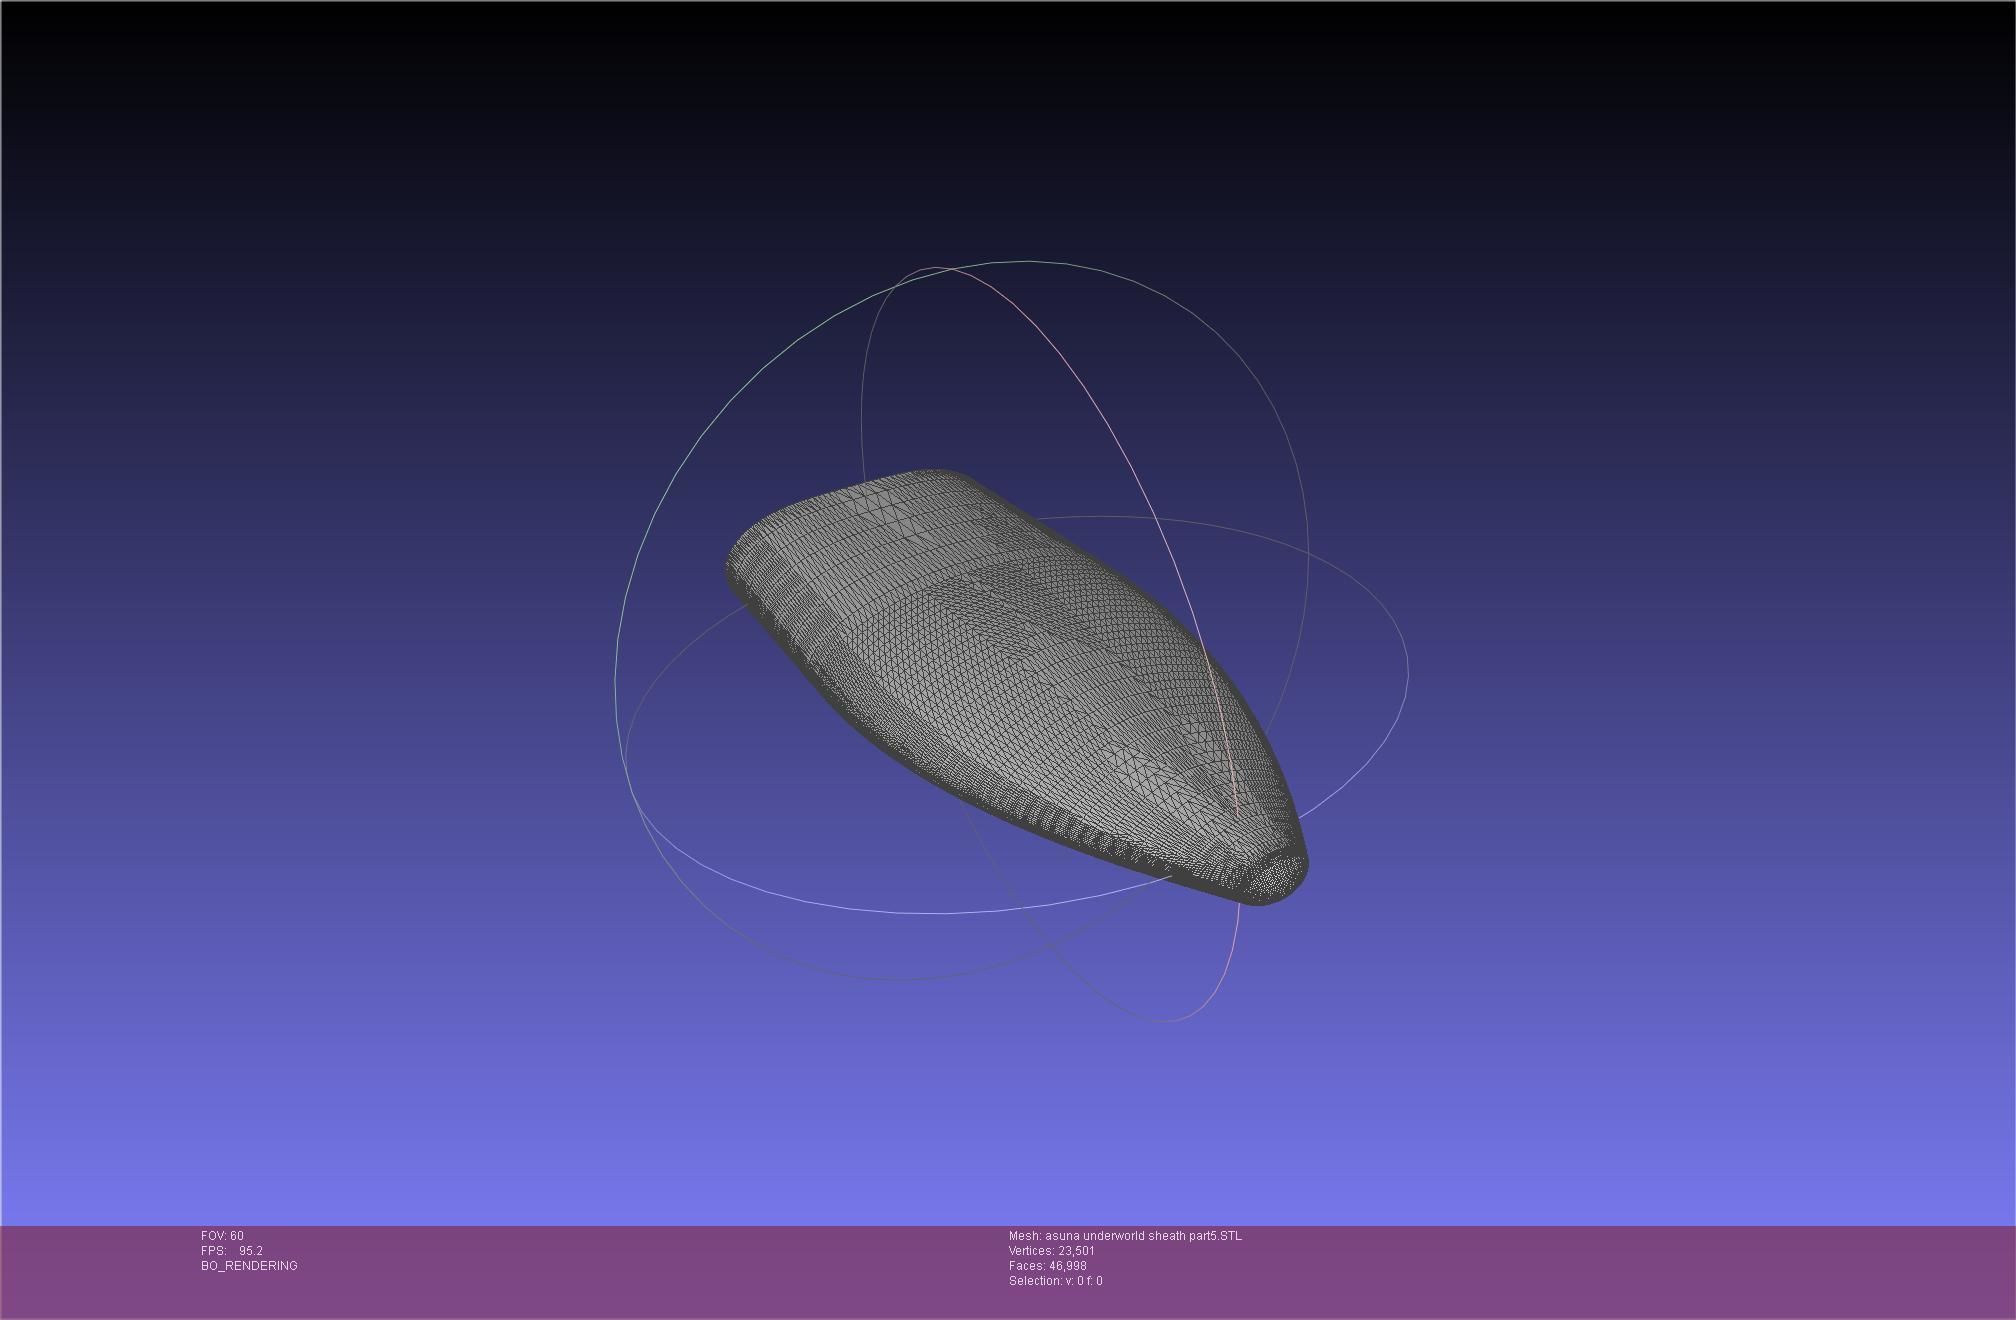Click the Selection v: 0 f: 0 text
This screenshot has width=2016, height=1320.
(x=1055, y=1281)
